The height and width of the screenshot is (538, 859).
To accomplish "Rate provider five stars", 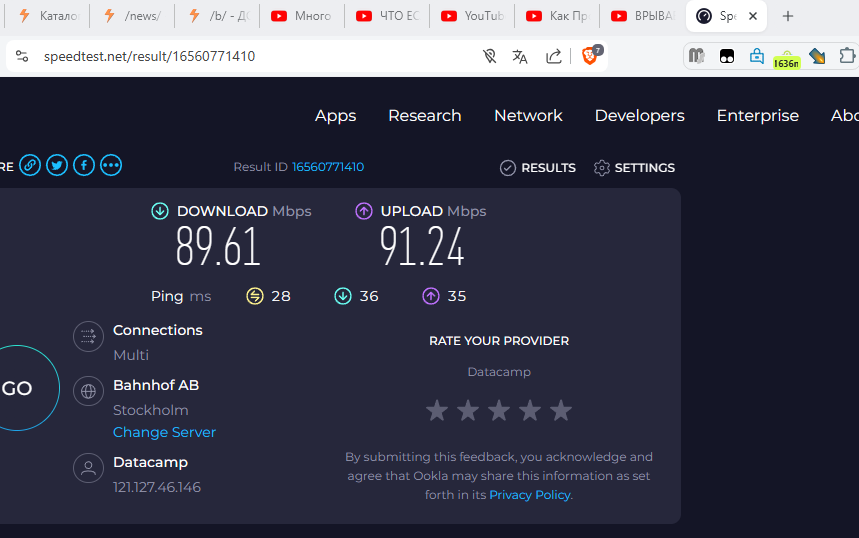I will pos(561,410).
